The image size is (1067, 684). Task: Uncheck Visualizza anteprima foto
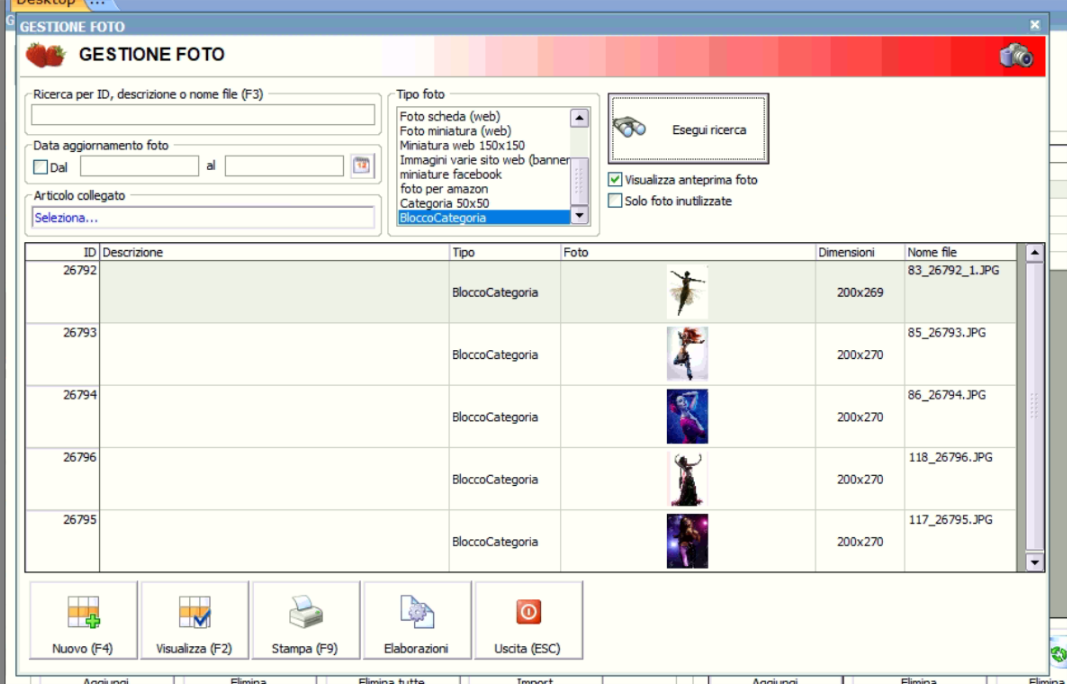(x=615, y=180)
